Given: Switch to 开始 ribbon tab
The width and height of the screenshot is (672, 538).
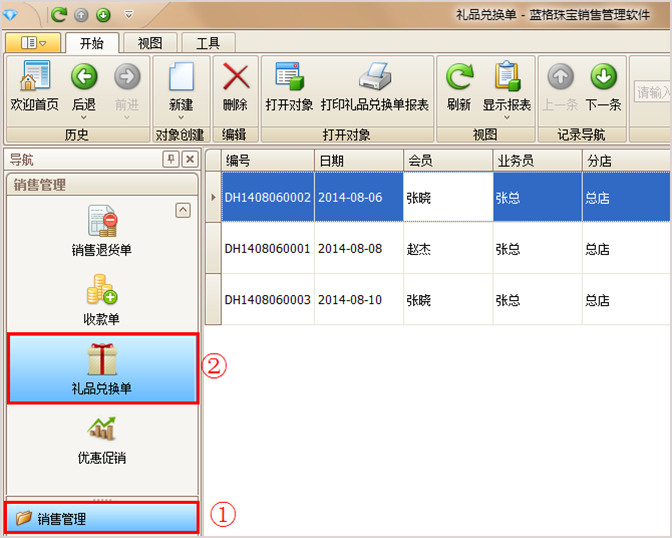Looking at the screenshot, I should 92,43.
